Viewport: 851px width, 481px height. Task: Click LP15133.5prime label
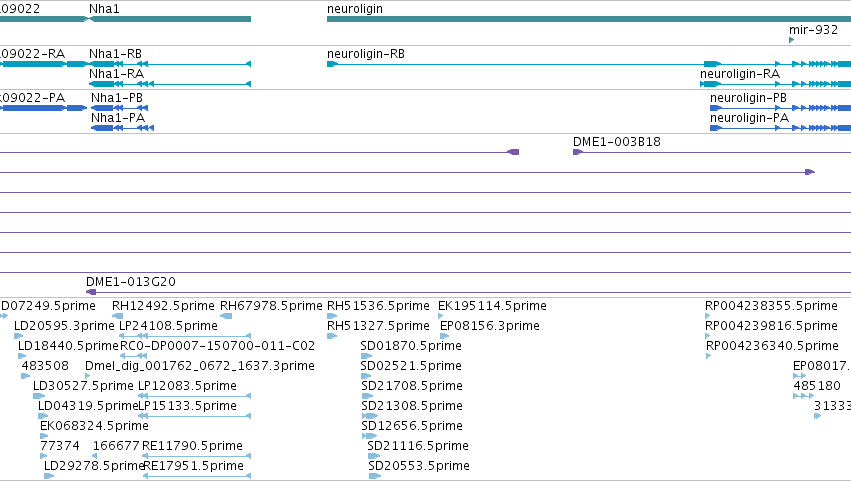pyautogui.click(x=187, y=406)
